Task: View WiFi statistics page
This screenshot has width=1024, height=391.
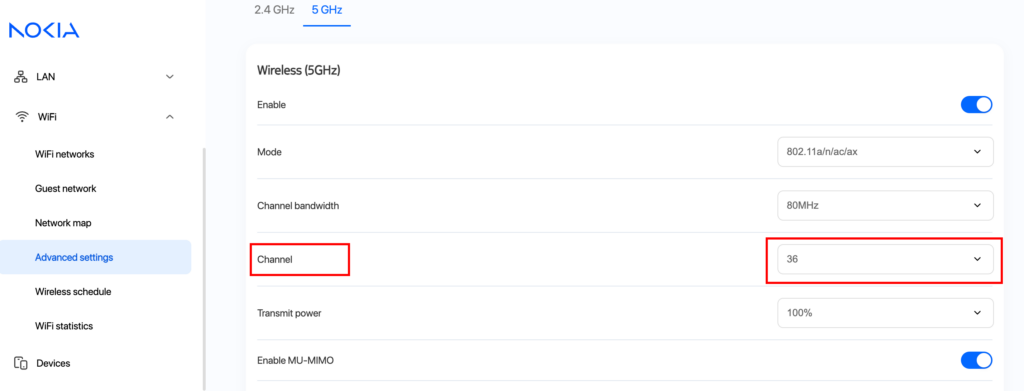Action: tap(64, 326)
